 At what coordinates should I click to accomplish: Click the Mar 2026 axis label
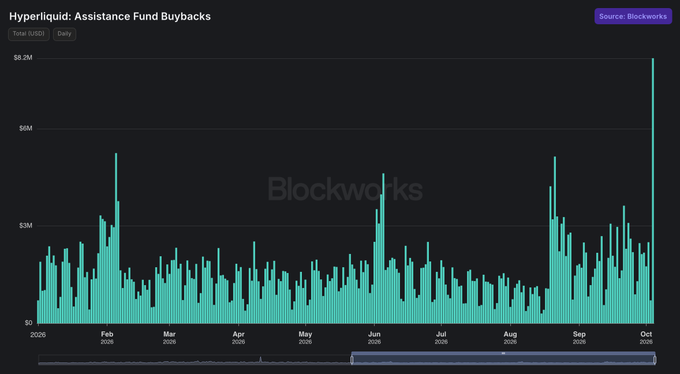(169, 338)
